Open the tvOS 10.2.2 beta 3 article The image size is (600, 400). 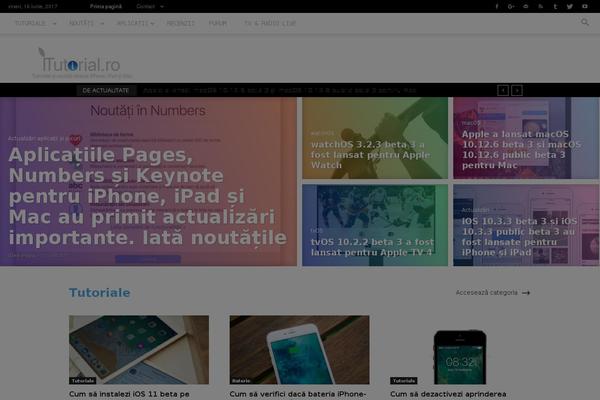pos(372,247)
